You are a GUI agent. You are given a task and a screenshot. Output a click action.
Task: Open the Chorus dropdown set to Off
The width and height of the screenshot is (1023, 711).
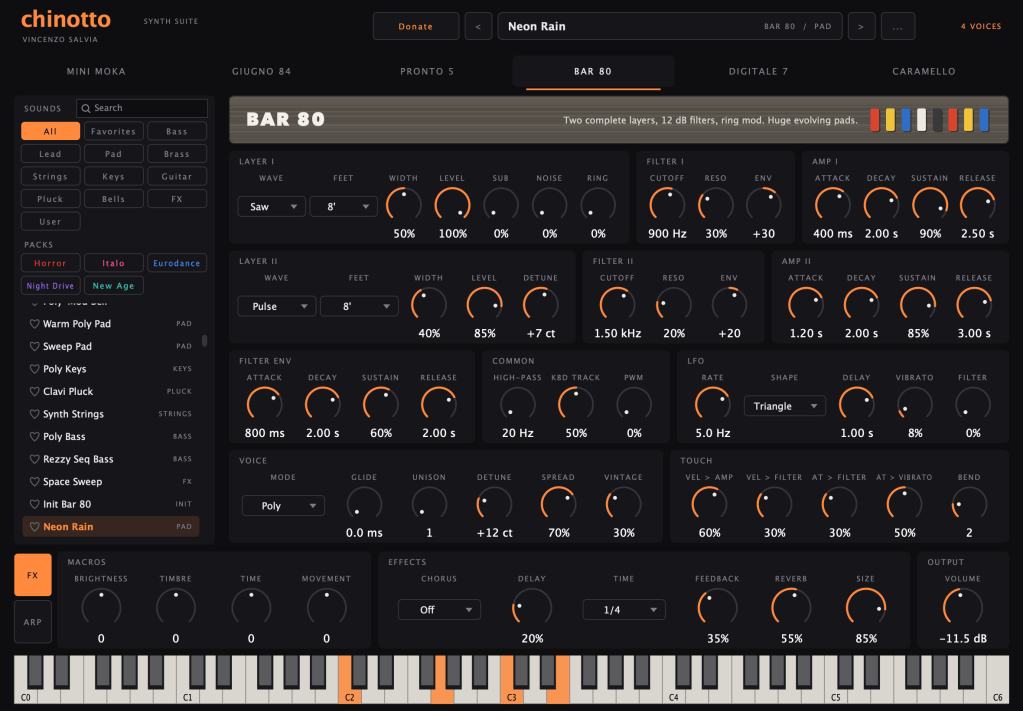pyautogui.click(x=439, y=610)
